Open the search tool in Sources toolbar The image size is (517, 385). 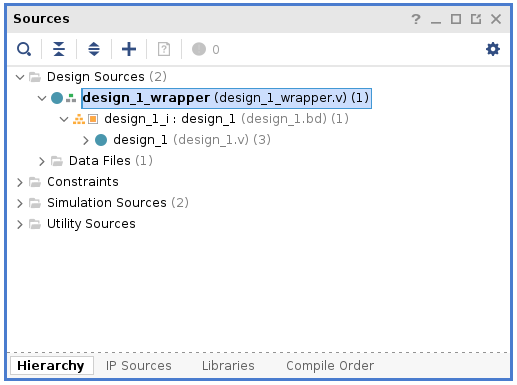[24, 49]
